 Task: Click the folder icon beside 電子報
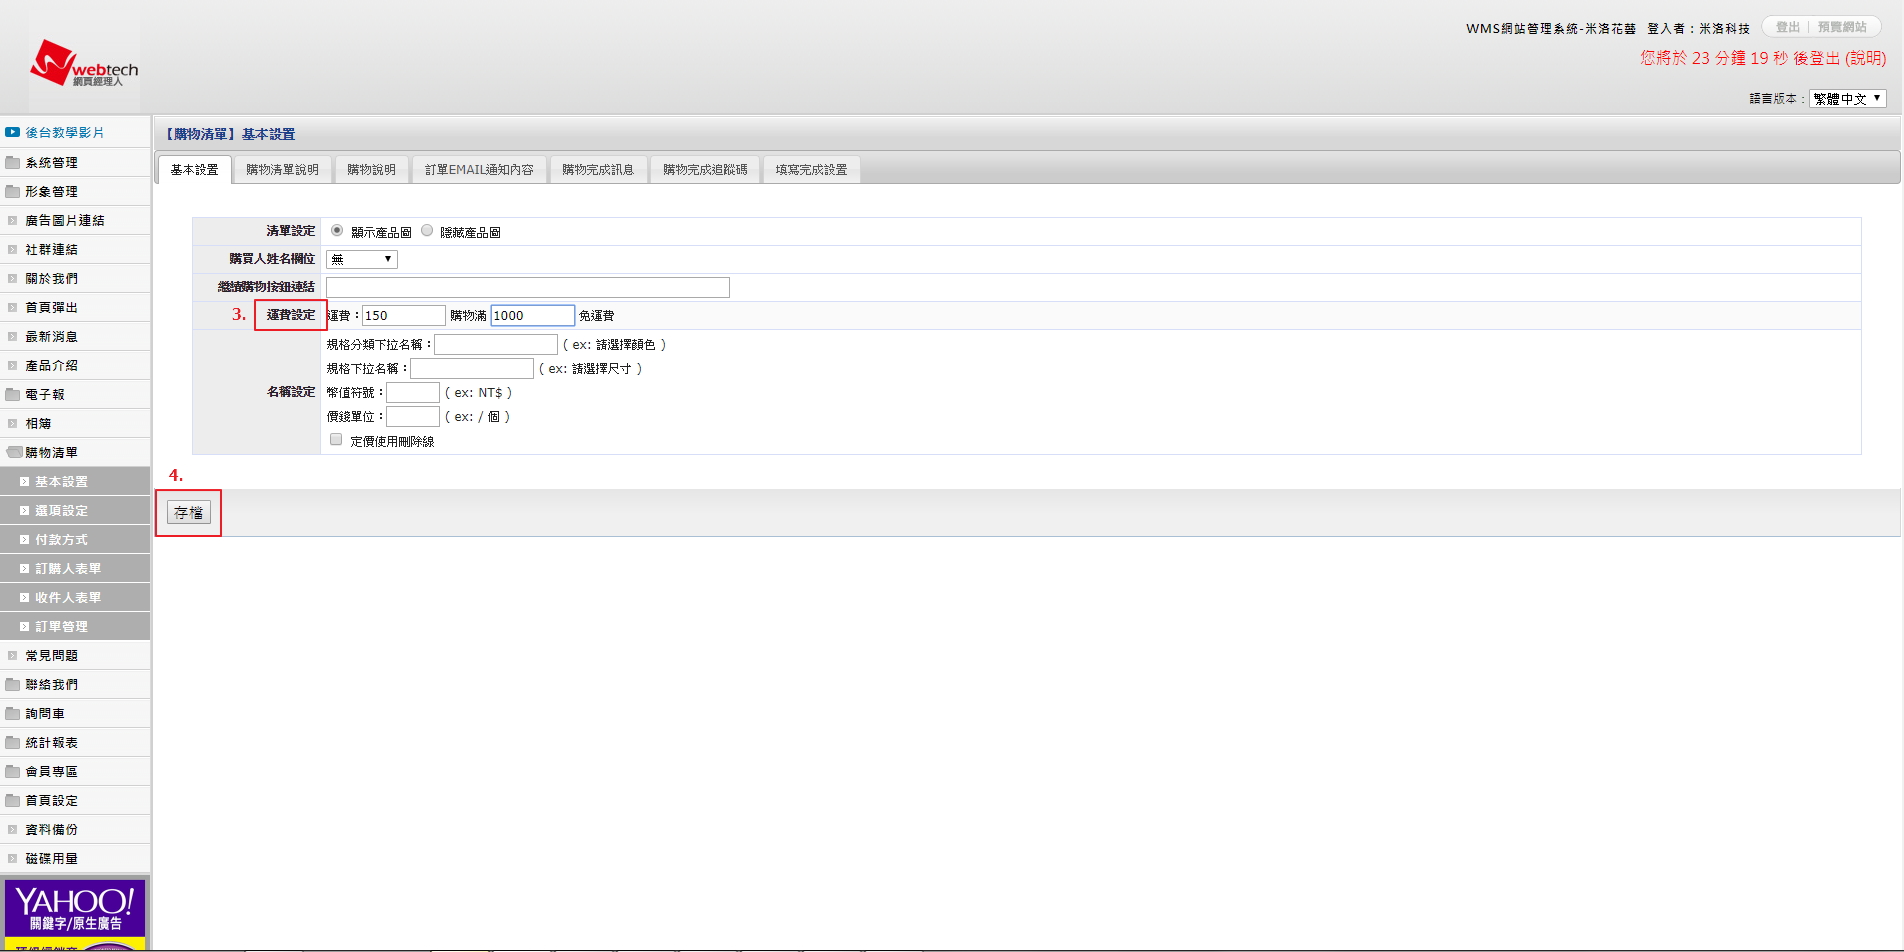[13, 394]
